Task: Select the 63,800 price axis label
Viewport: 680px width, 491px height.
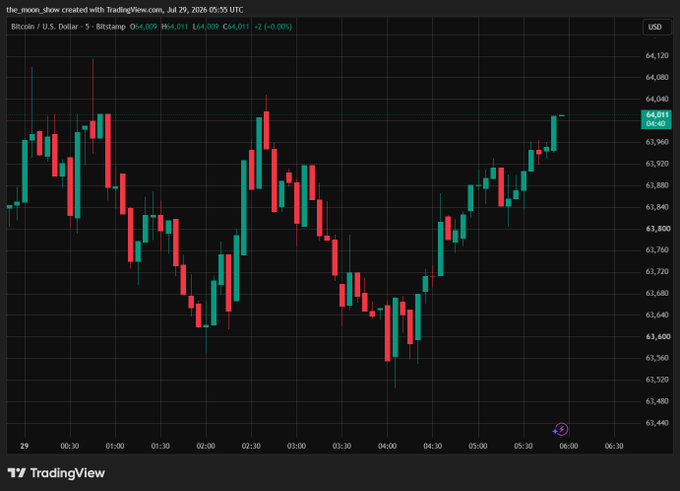Action: 657,229
